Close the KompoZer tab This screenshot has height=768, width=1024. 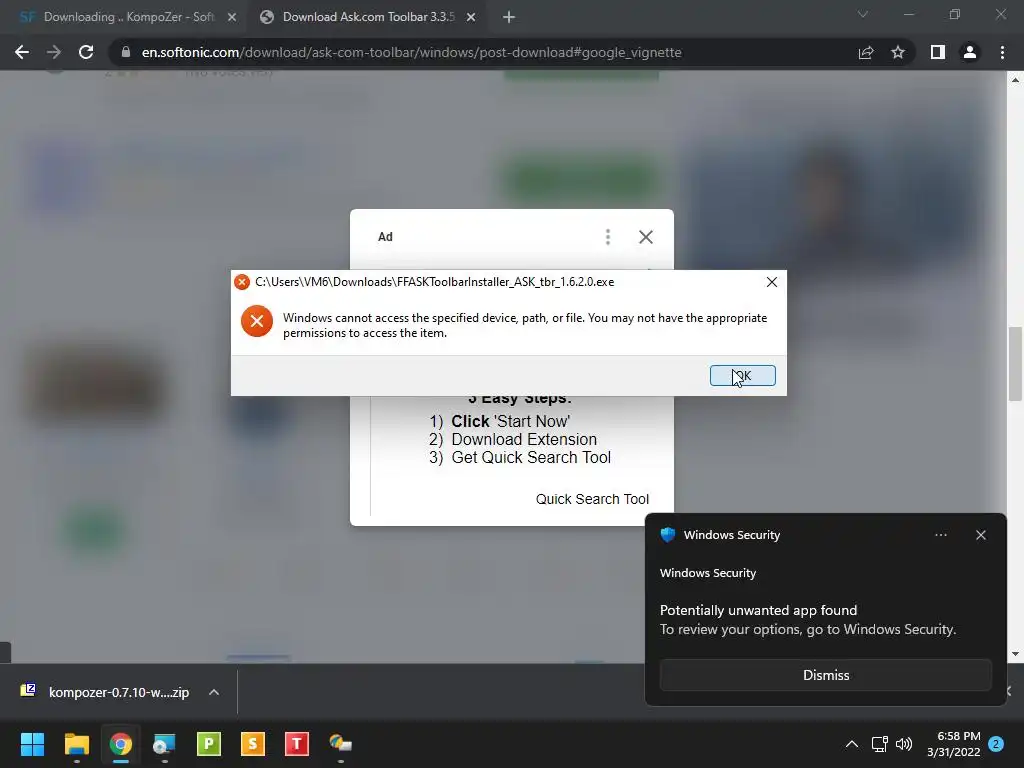pyautogui.click(x=232, y=18)
